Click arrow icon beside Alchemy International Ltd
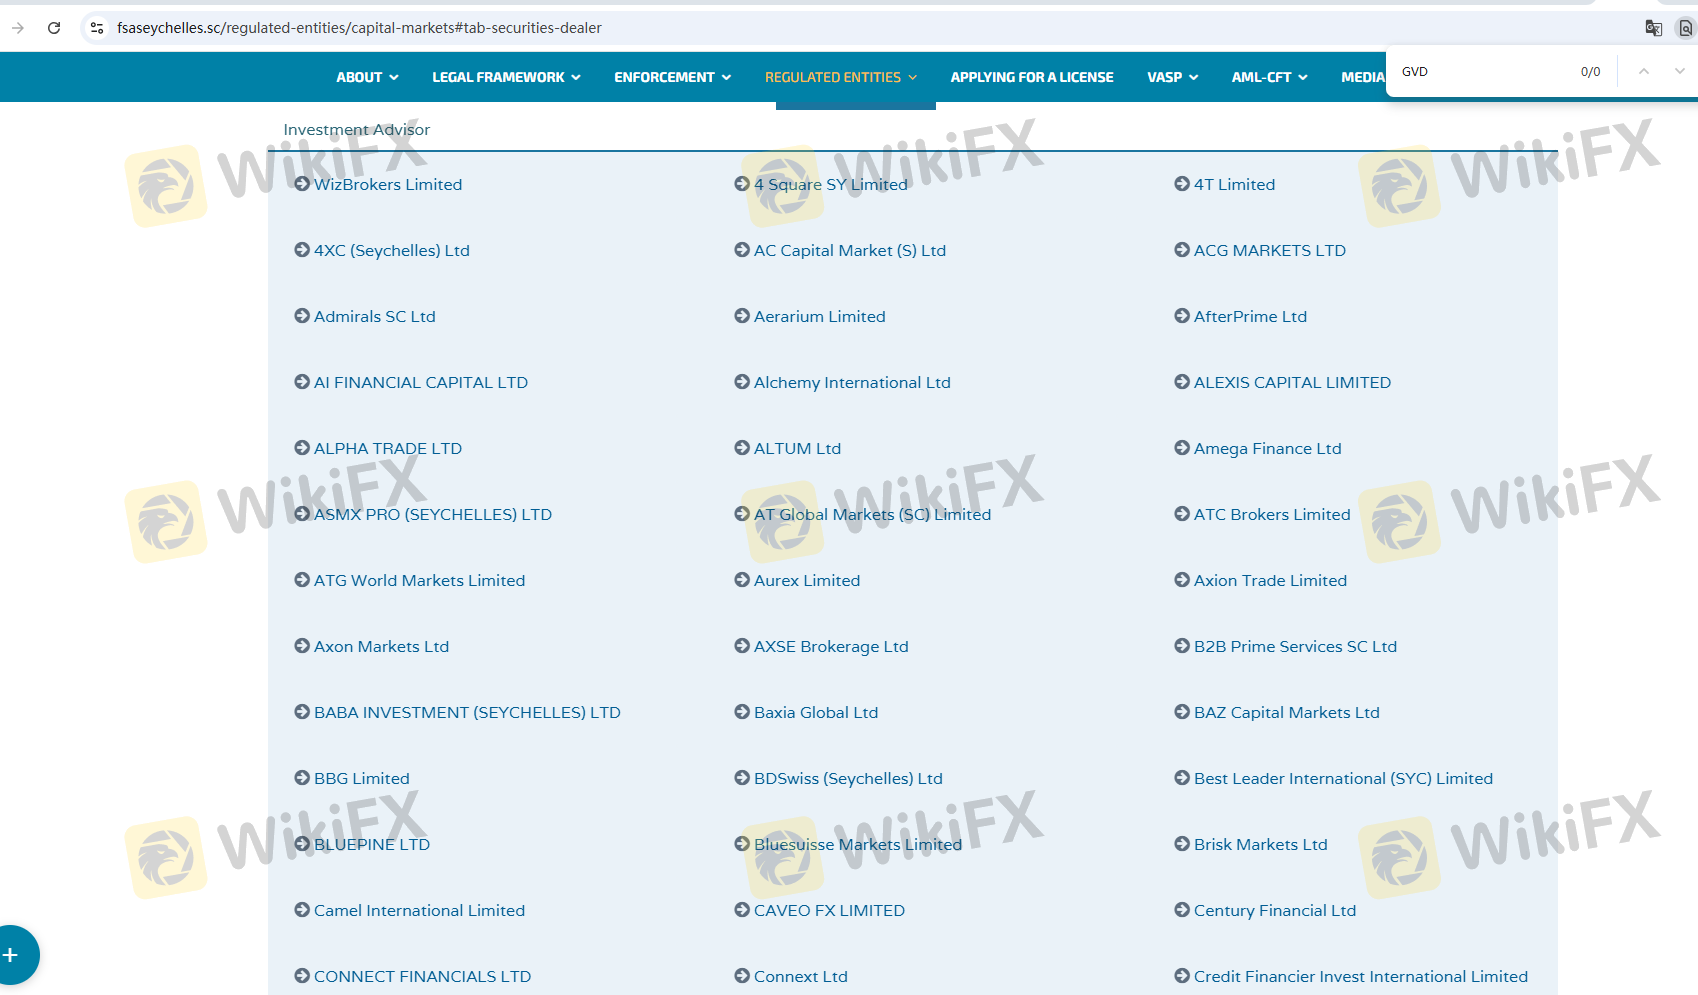The image size is (1698, 995). (x=742, y=382)
